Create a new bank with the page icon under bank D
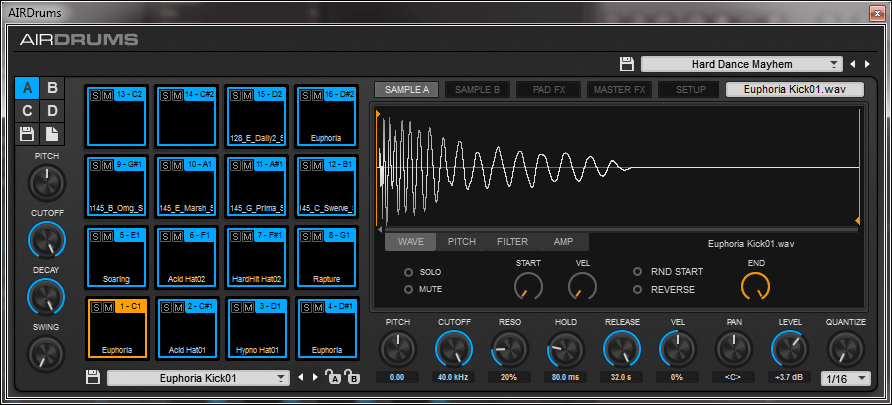This screenshot has height=405, width=892. pos(52,134)
